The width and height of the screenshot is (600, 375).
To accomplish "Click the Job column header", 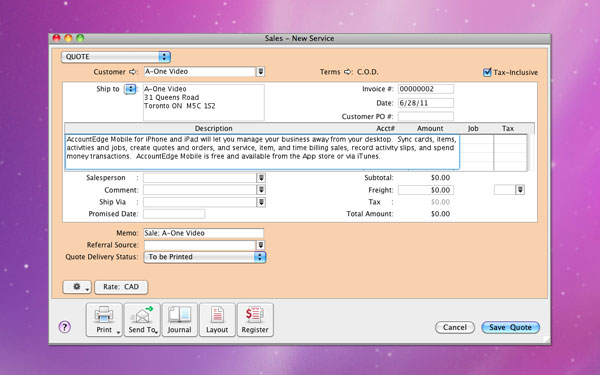I will (x=473, y=129).
